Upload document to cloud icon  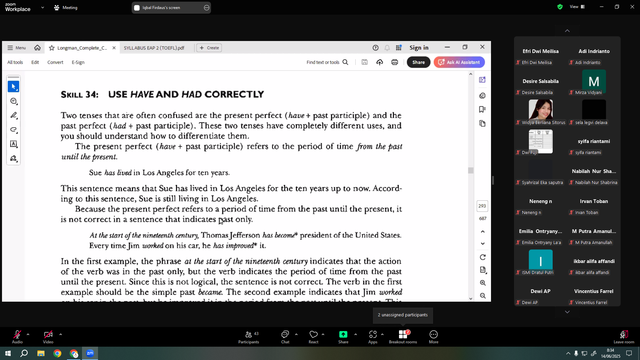(x=380, y=62)
